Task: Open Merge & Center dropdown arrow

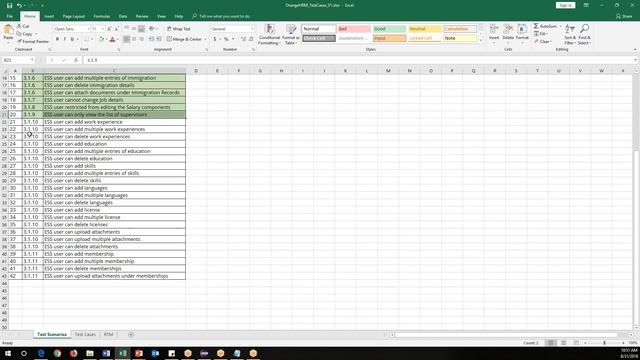Action: 205,39
